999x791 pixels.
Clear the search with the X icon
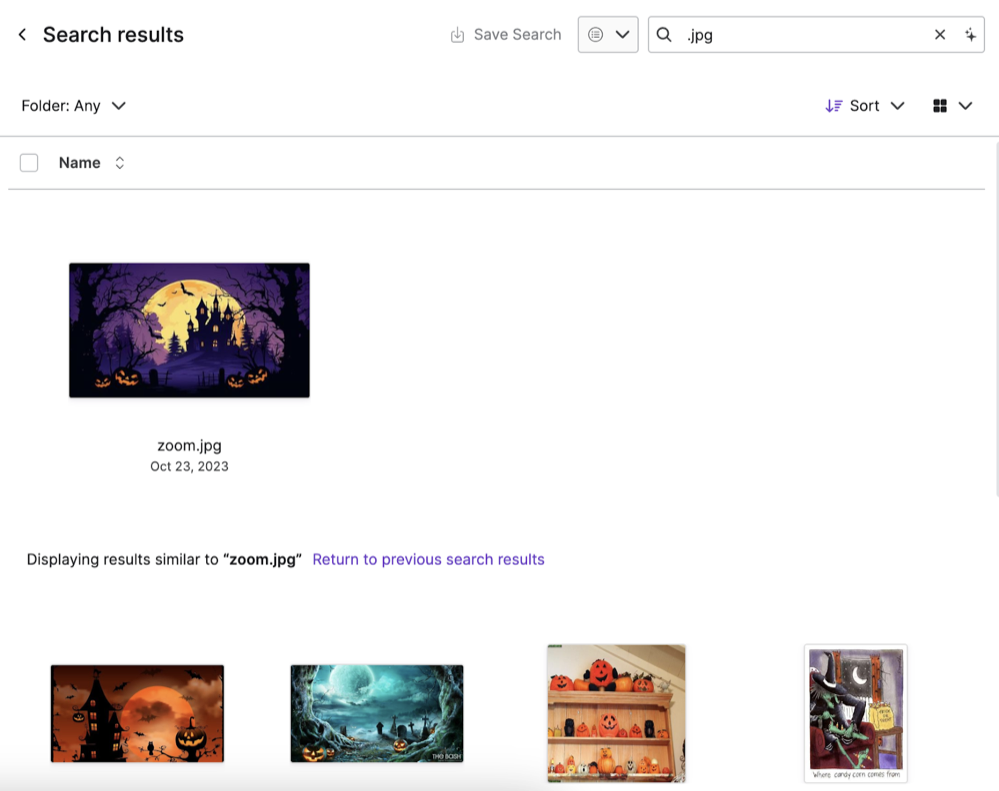coord(940,34)
